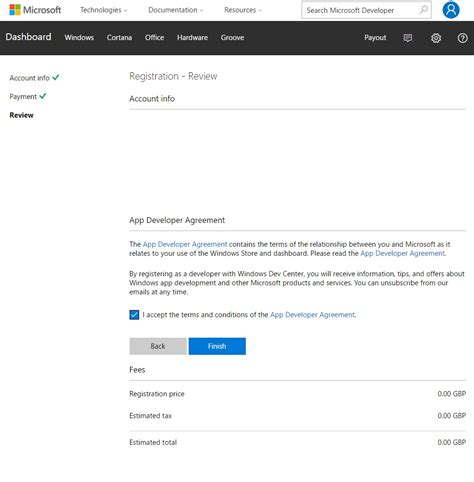Open the Hardware dashboard section
This screenshot has width=474, height=482.
[192, 38]
